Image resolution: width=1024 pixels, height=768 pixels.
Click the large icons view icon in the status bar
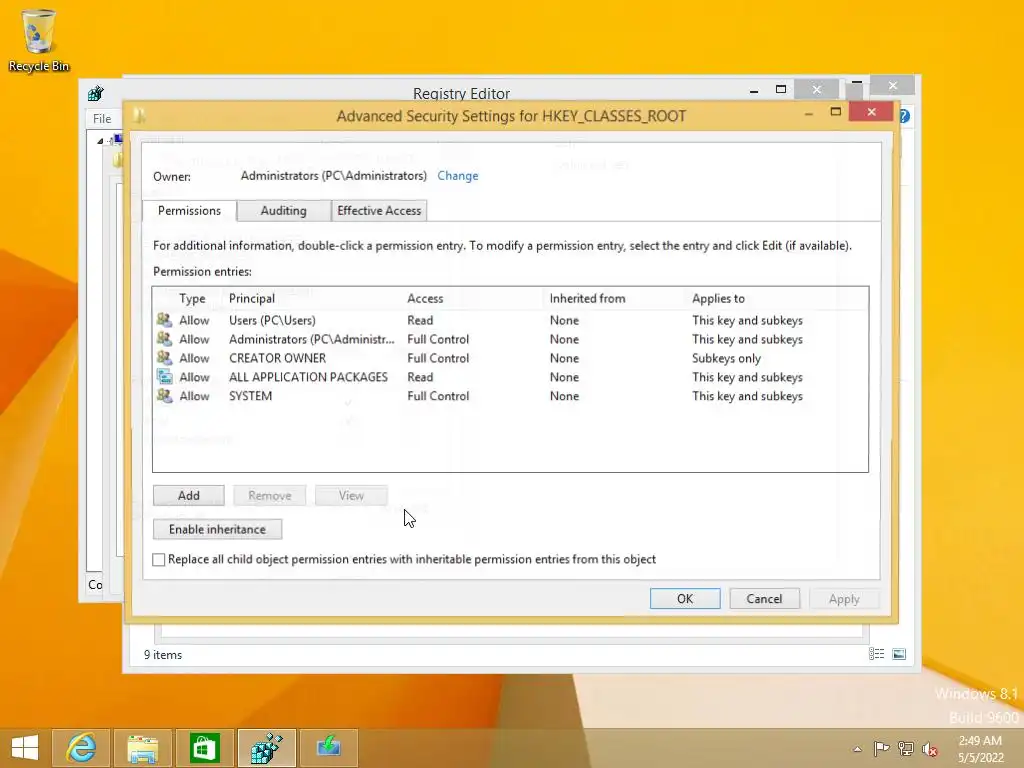point(899,654)
